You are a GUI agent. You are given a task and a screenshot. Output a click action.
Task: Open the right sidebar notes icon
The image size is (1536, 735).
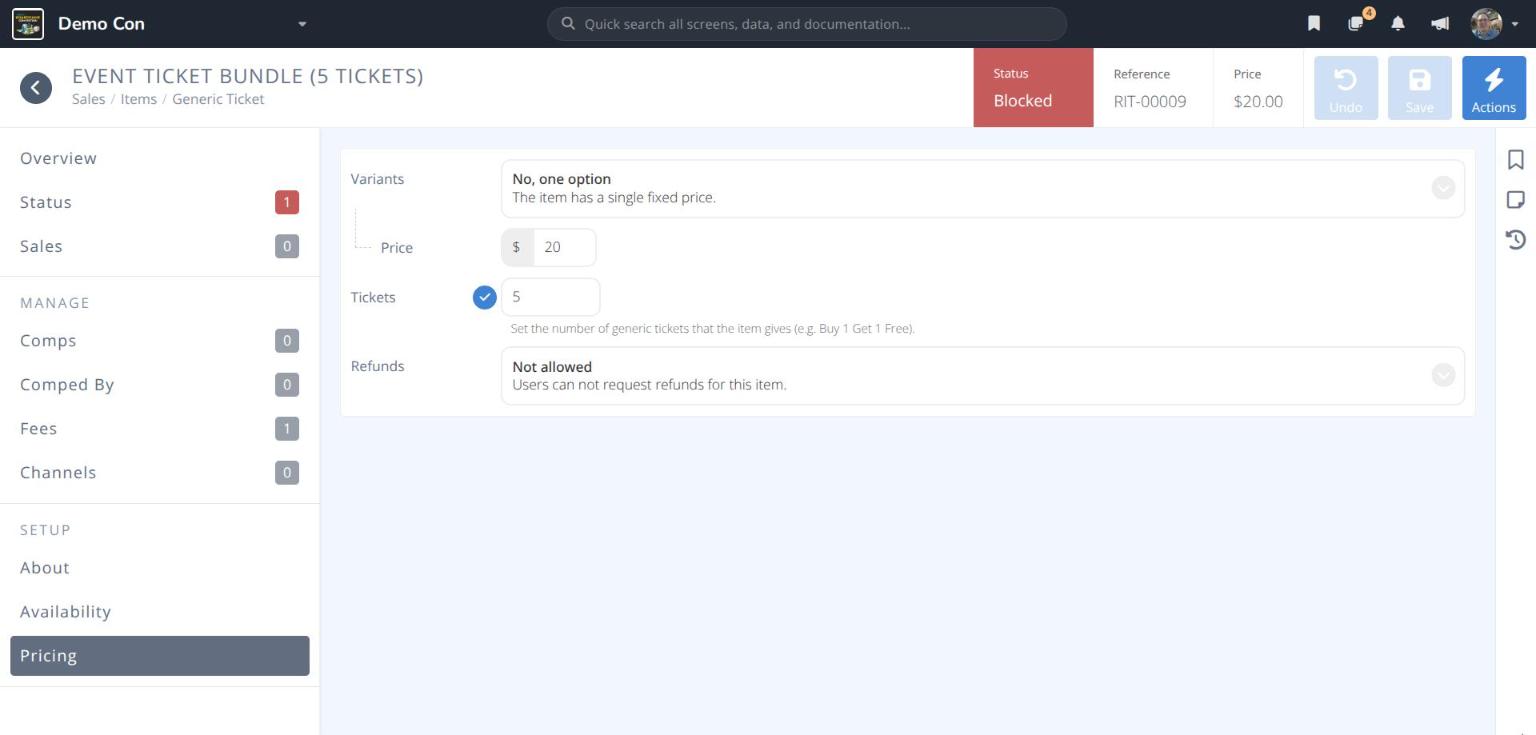coord(1516,200)
